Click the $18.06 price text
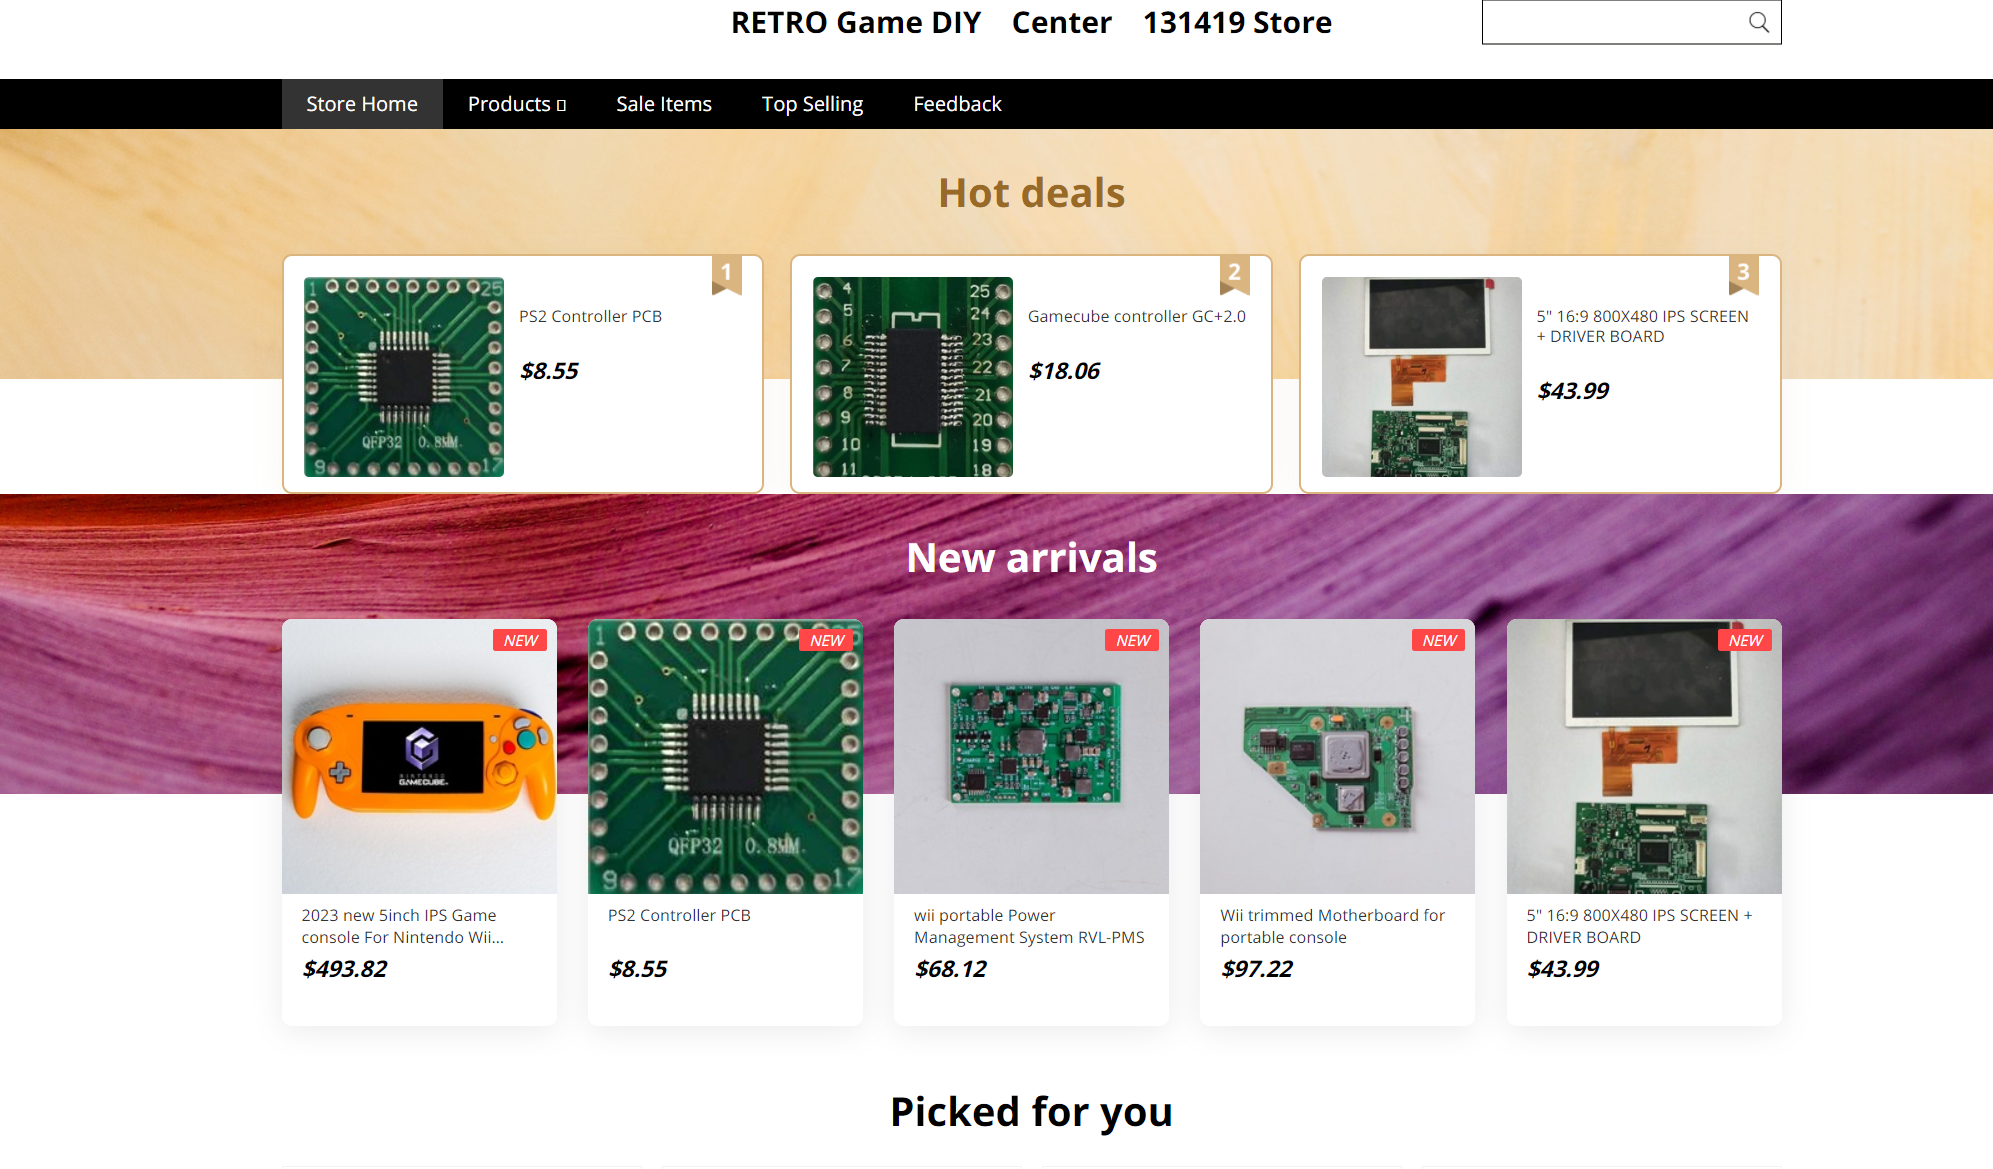 [1064, 371]
